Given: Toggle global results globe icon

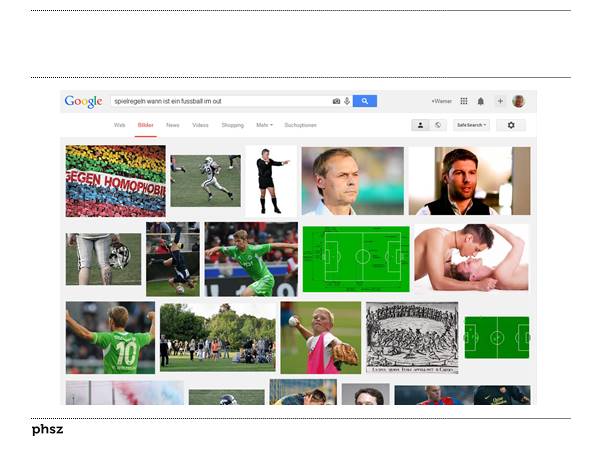Looking at the screenshot, I should [438, 125].
